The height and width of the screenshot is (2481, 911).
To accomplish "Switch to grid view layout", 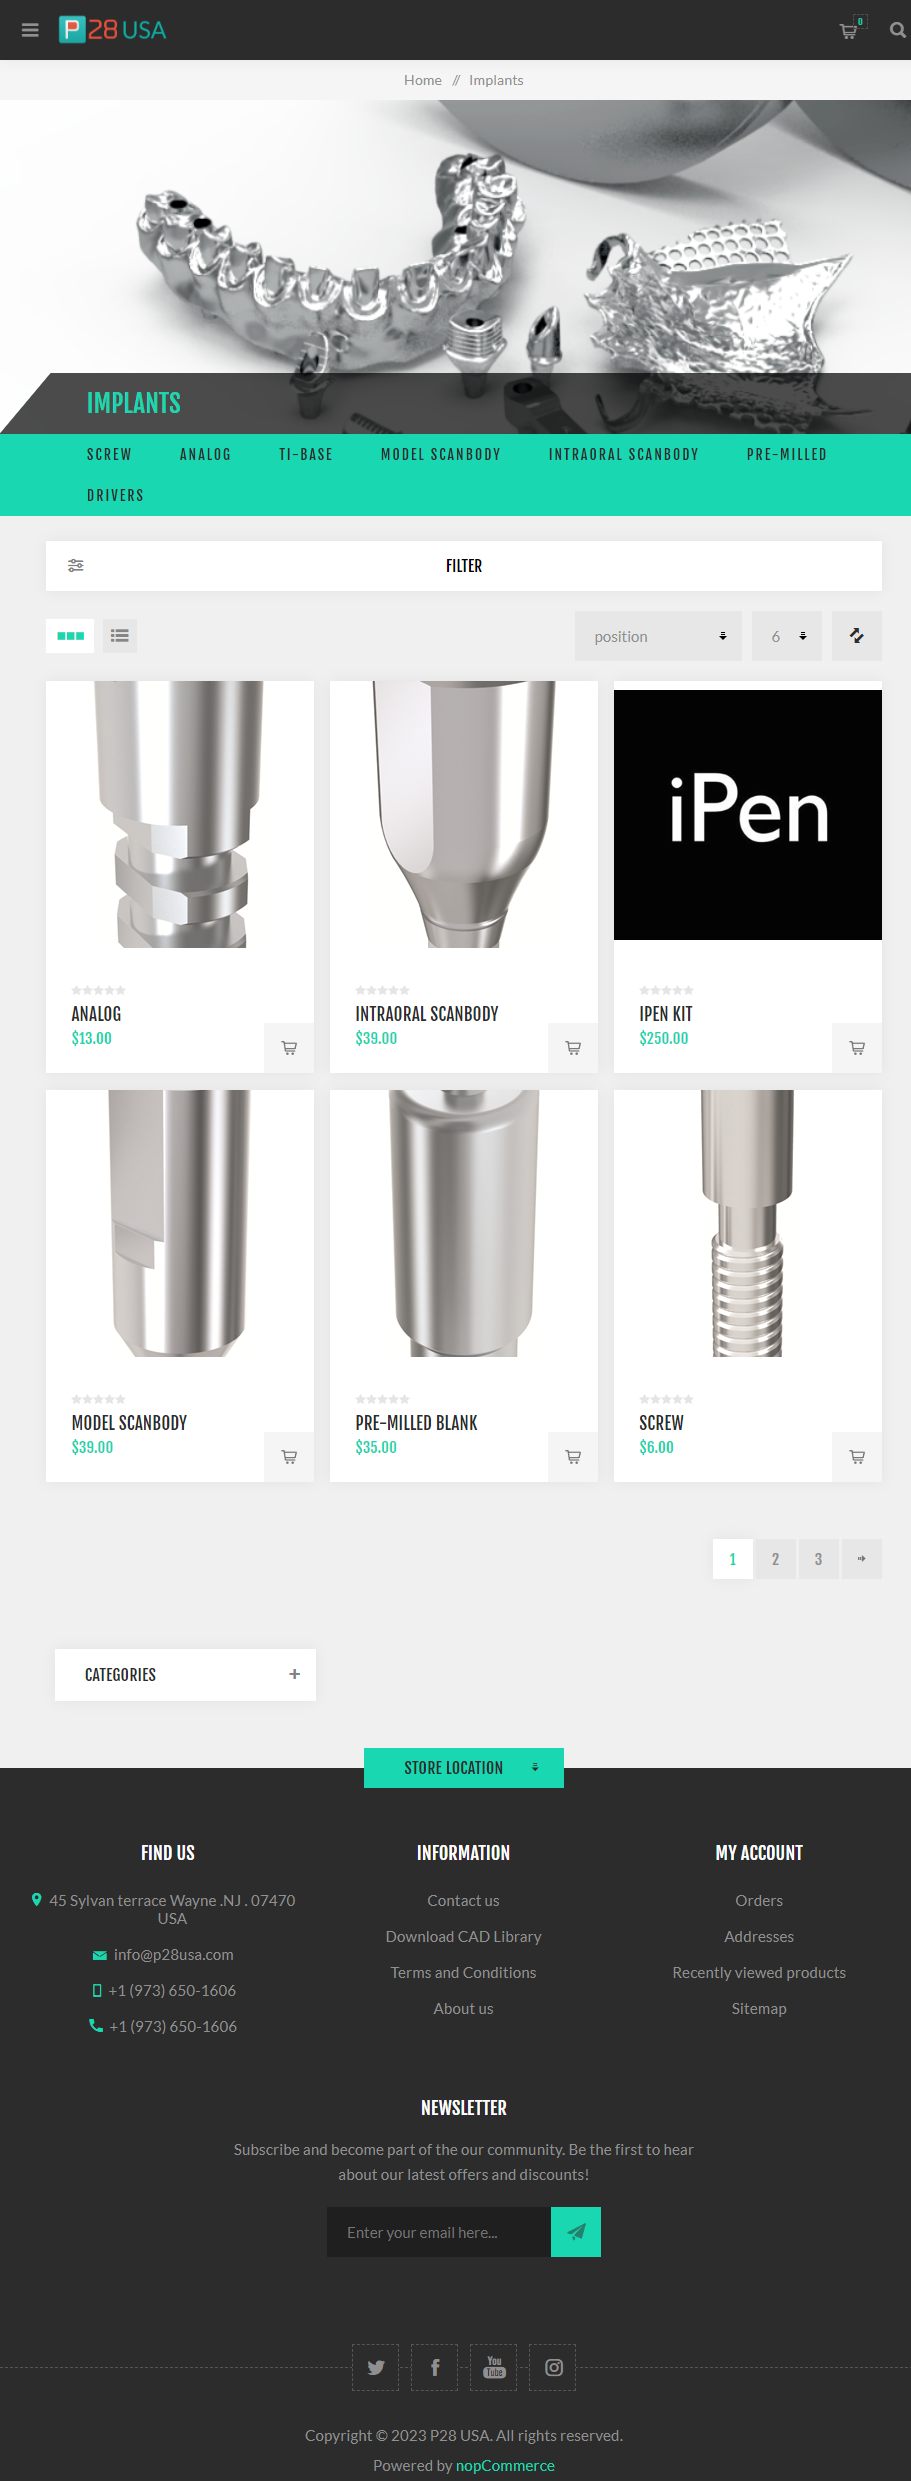I will 70,636.
